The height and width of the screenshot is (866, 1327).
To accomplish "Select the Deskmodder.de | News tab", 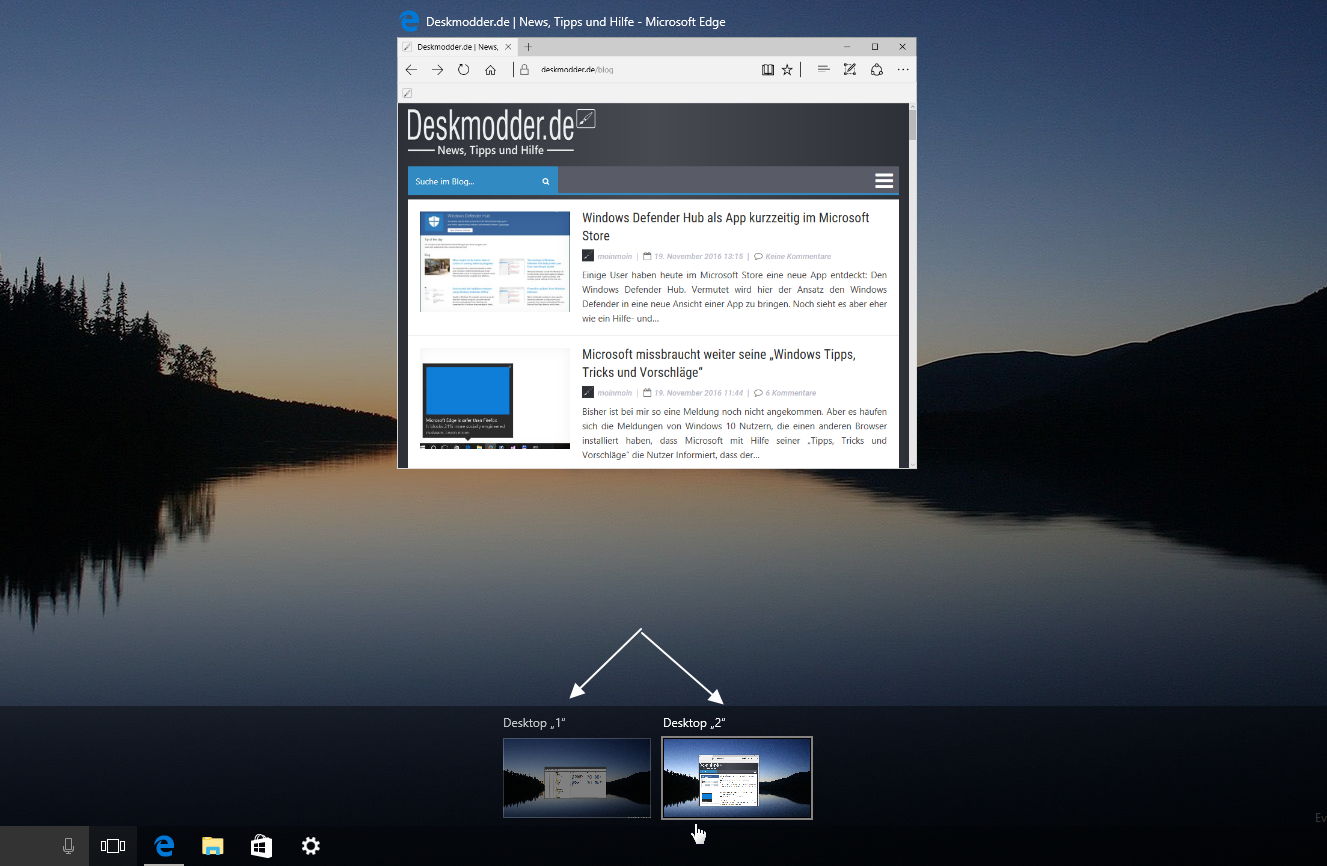I will (x=458, y=47).
